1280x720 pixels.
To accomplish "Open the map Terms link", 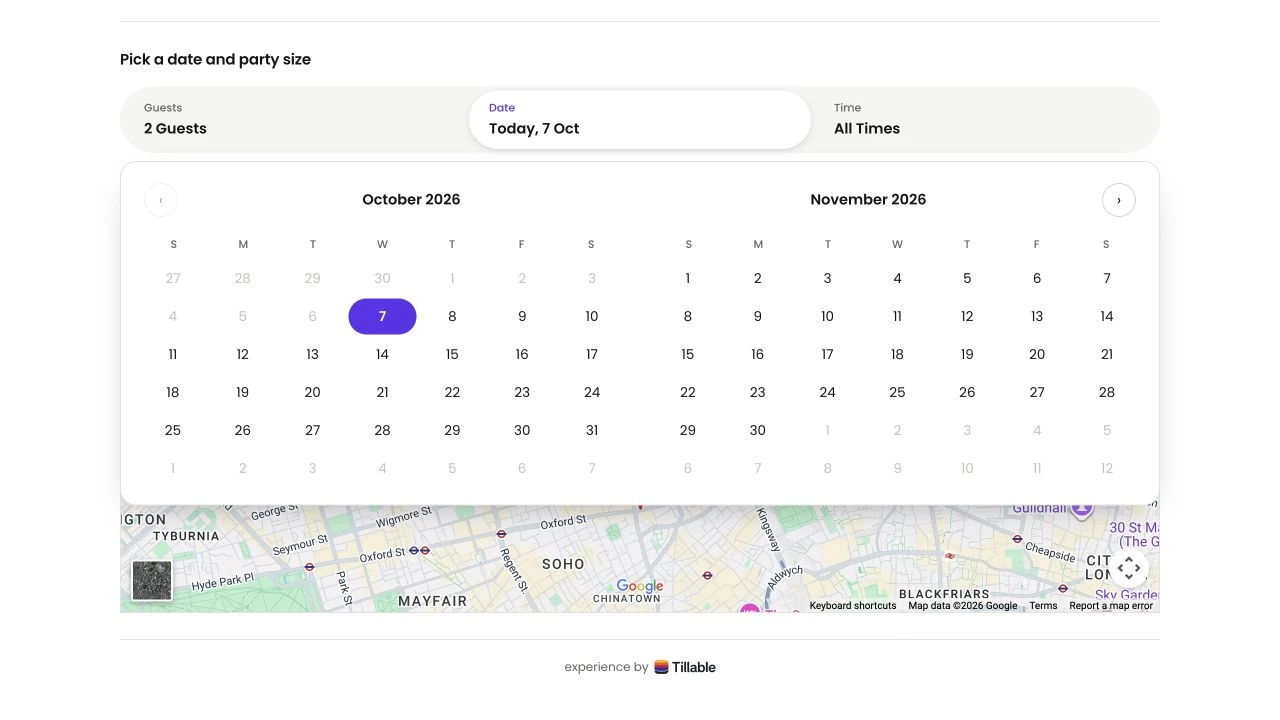I will tap(1043, 606).
